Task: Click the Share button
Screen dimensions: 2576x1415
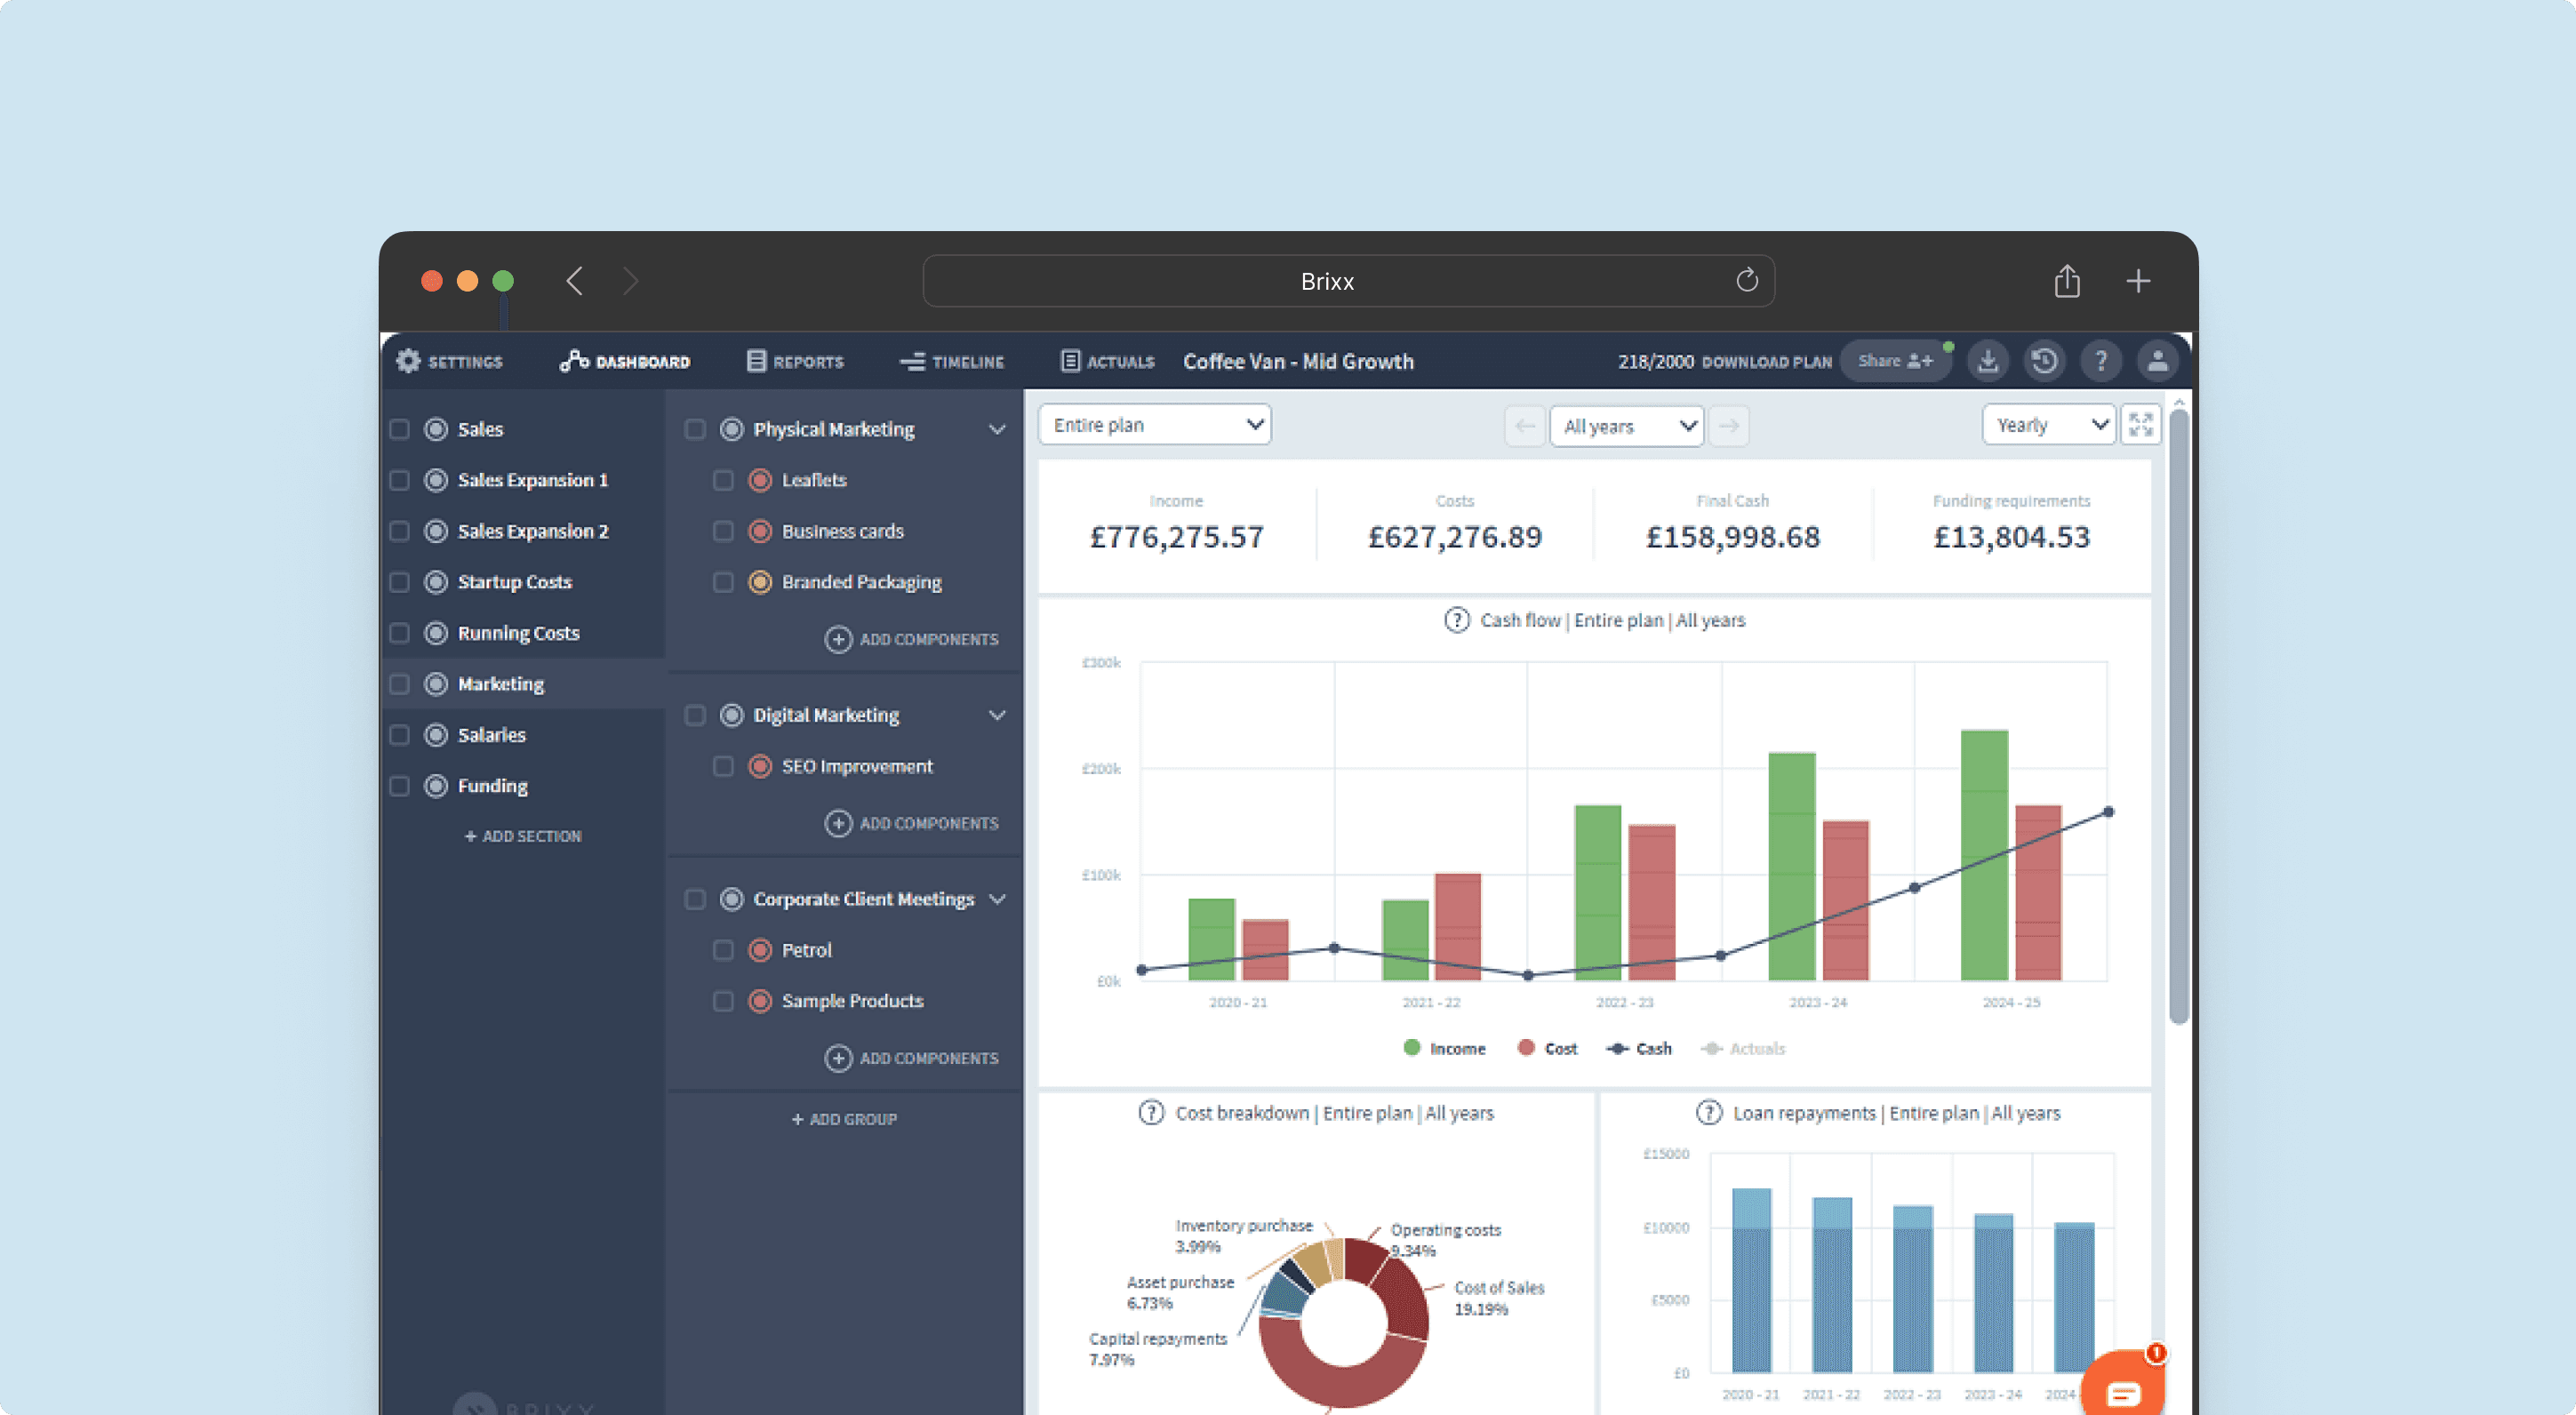Action: [x=1895, y=361]
